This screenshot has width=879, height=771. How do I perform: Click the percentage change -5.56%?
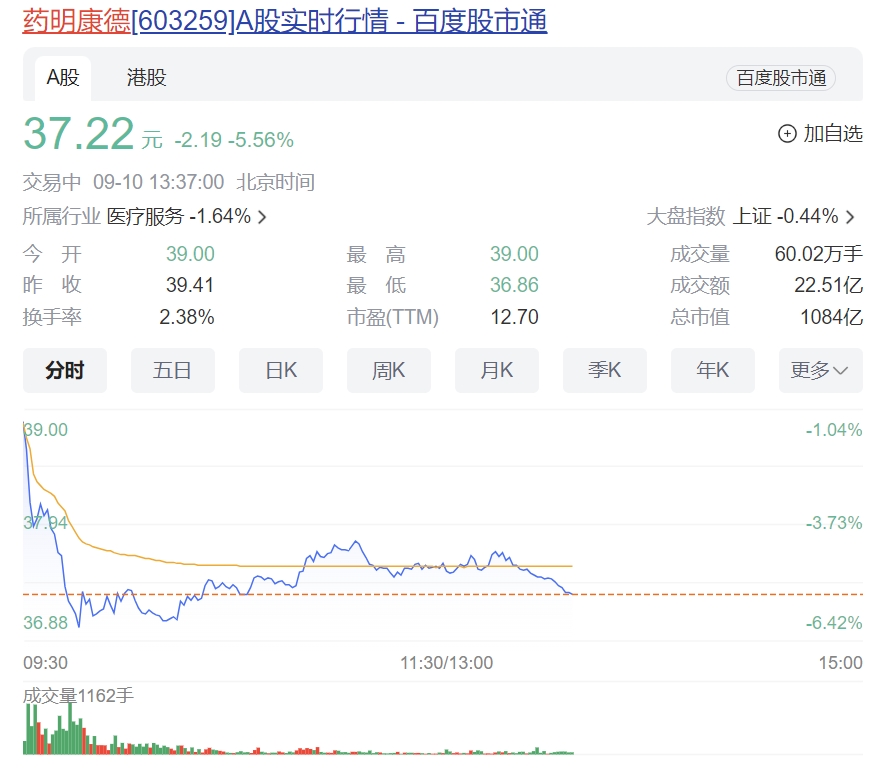click(x=261, y=140)
